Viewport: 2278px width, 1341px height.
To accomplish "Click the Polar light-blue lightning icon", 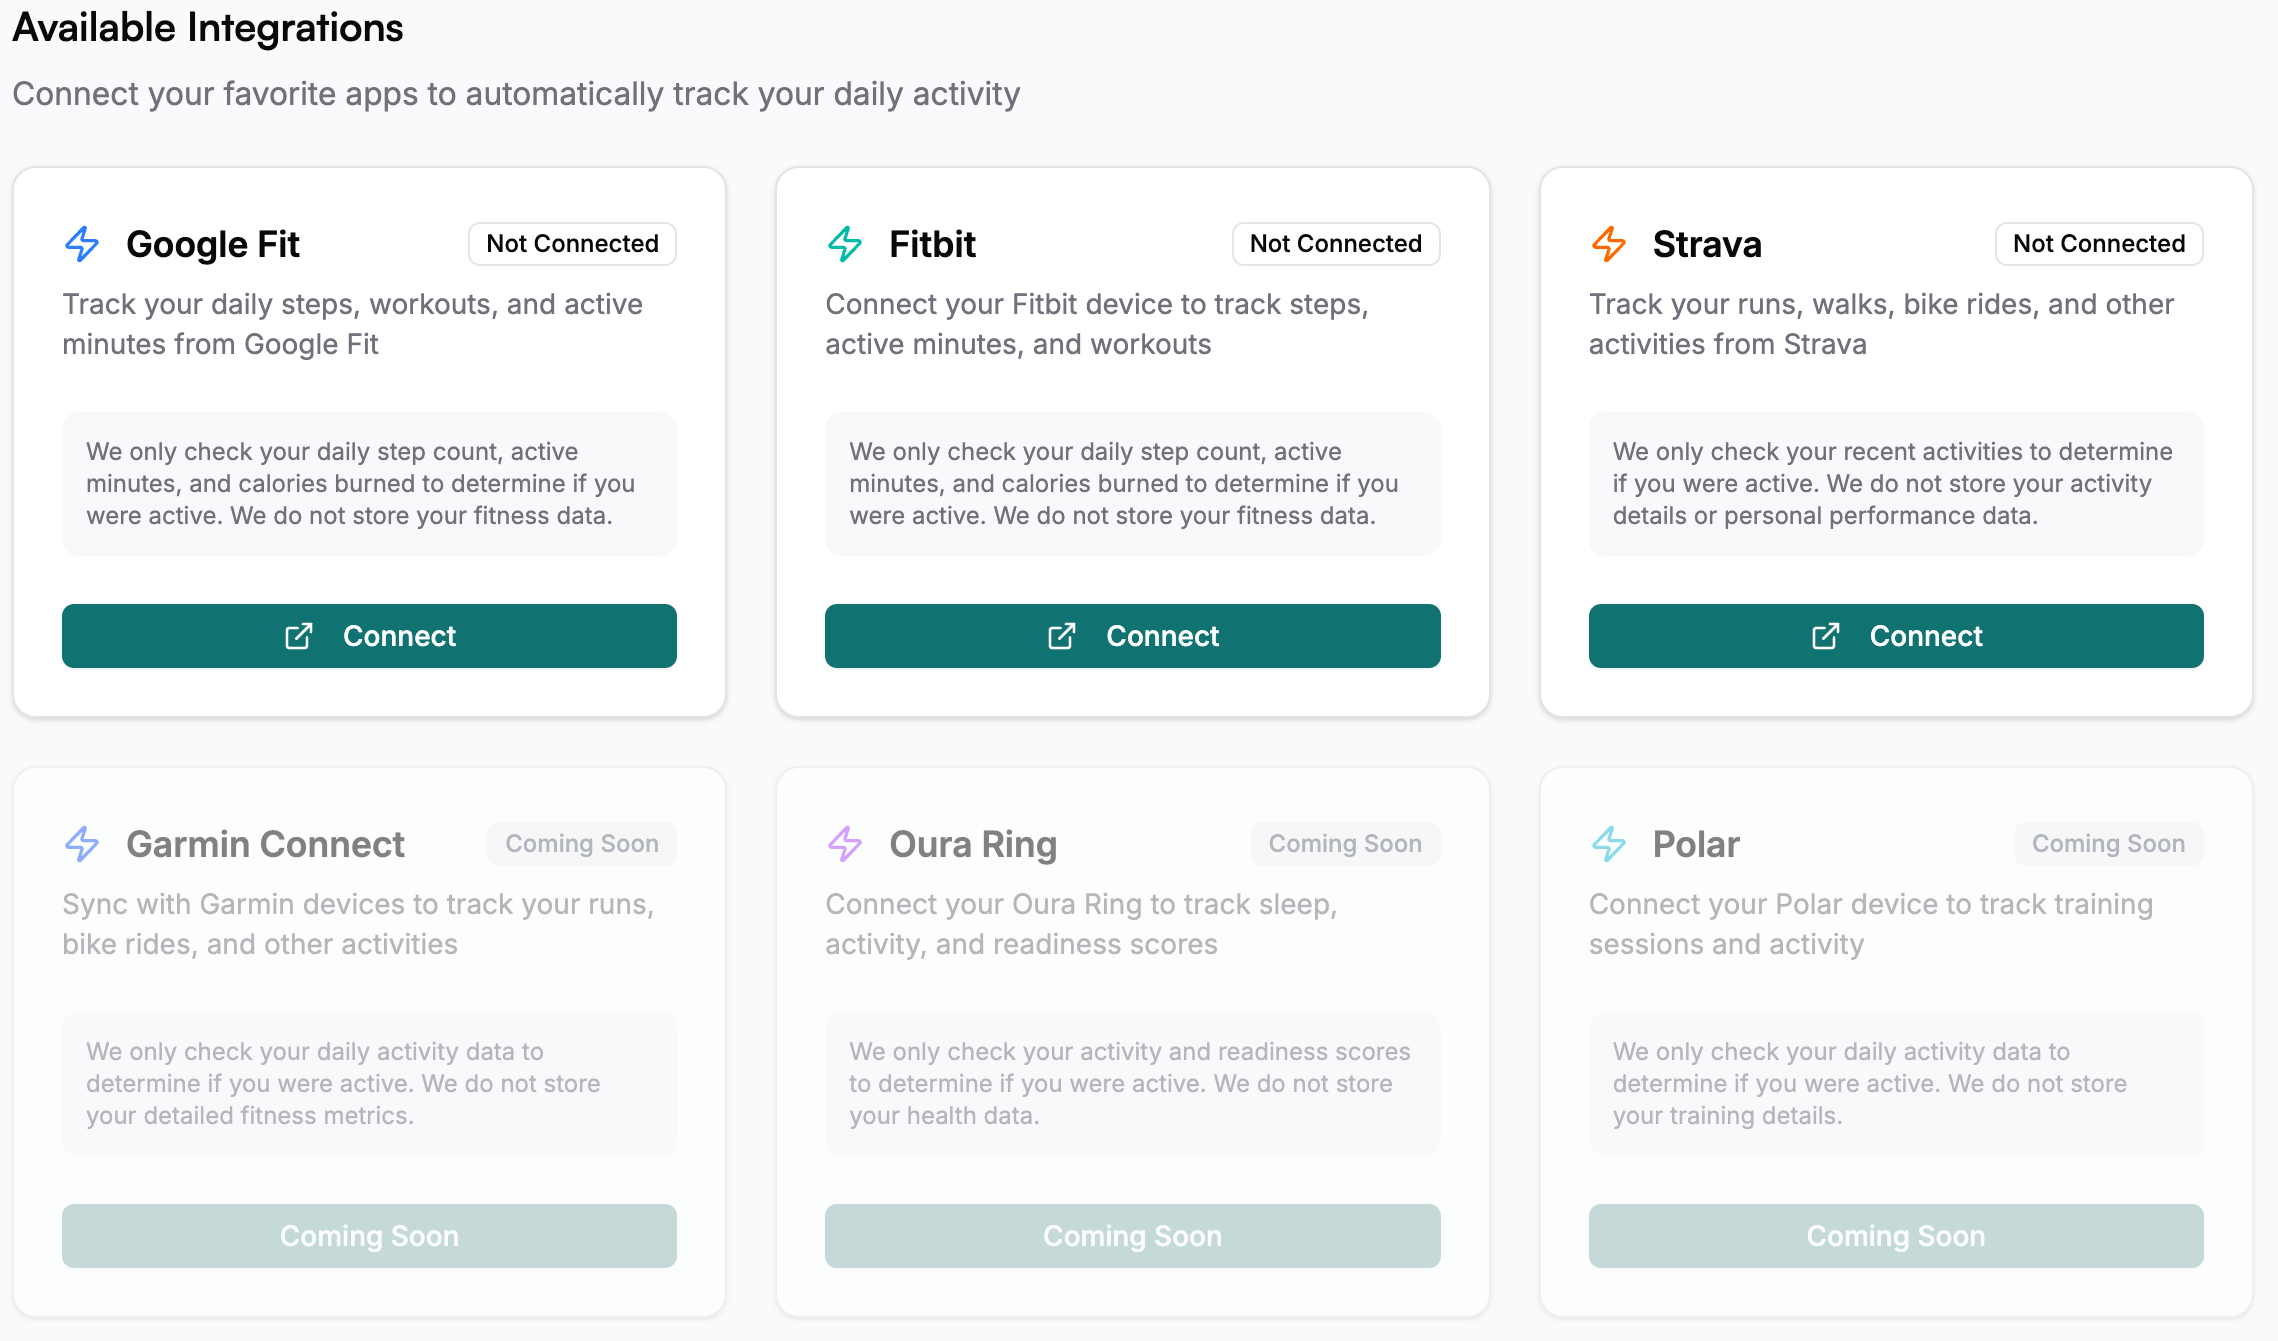I will (1609, 844).
